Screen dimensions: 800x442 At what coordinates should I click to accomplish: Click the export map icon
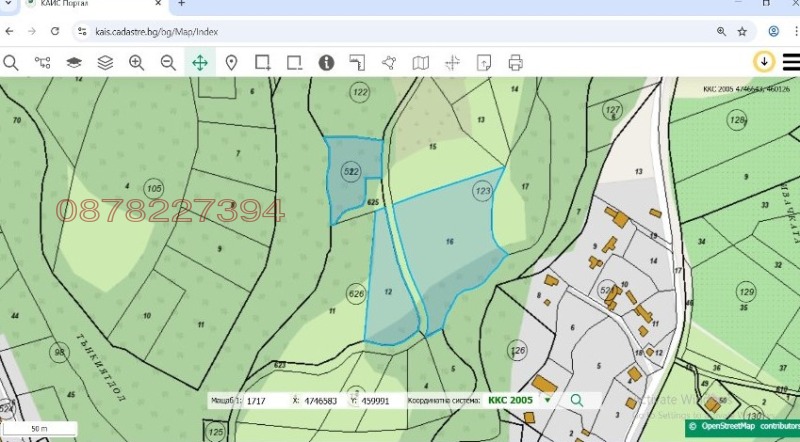[484, 62]
